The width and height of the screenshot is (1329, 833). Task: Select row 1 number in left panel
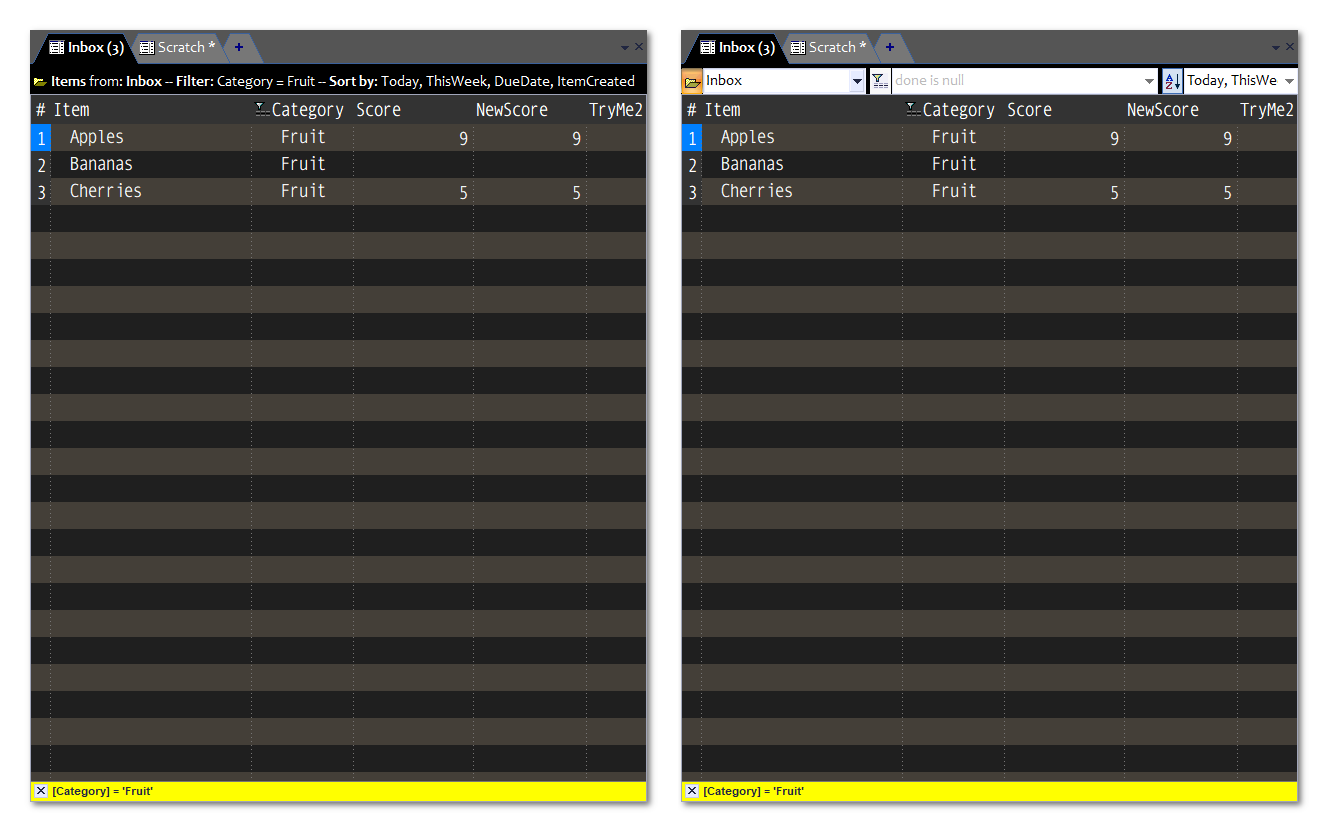click(x=41, y=138)
